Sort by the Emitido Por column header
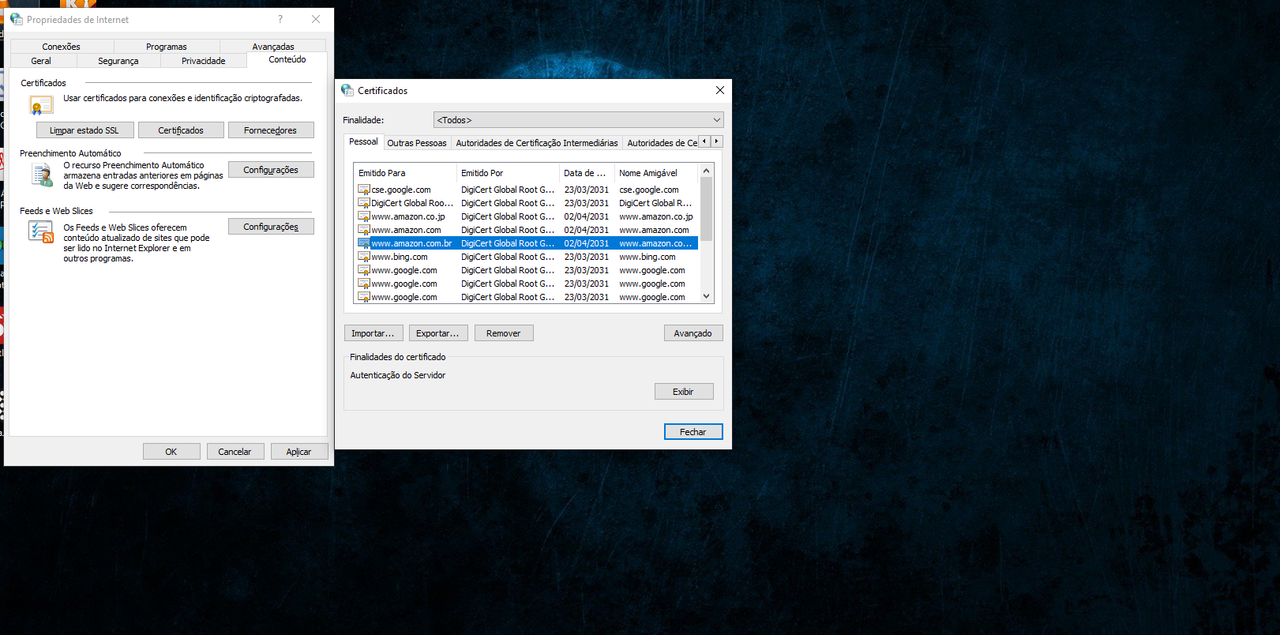 pos(508,173)
